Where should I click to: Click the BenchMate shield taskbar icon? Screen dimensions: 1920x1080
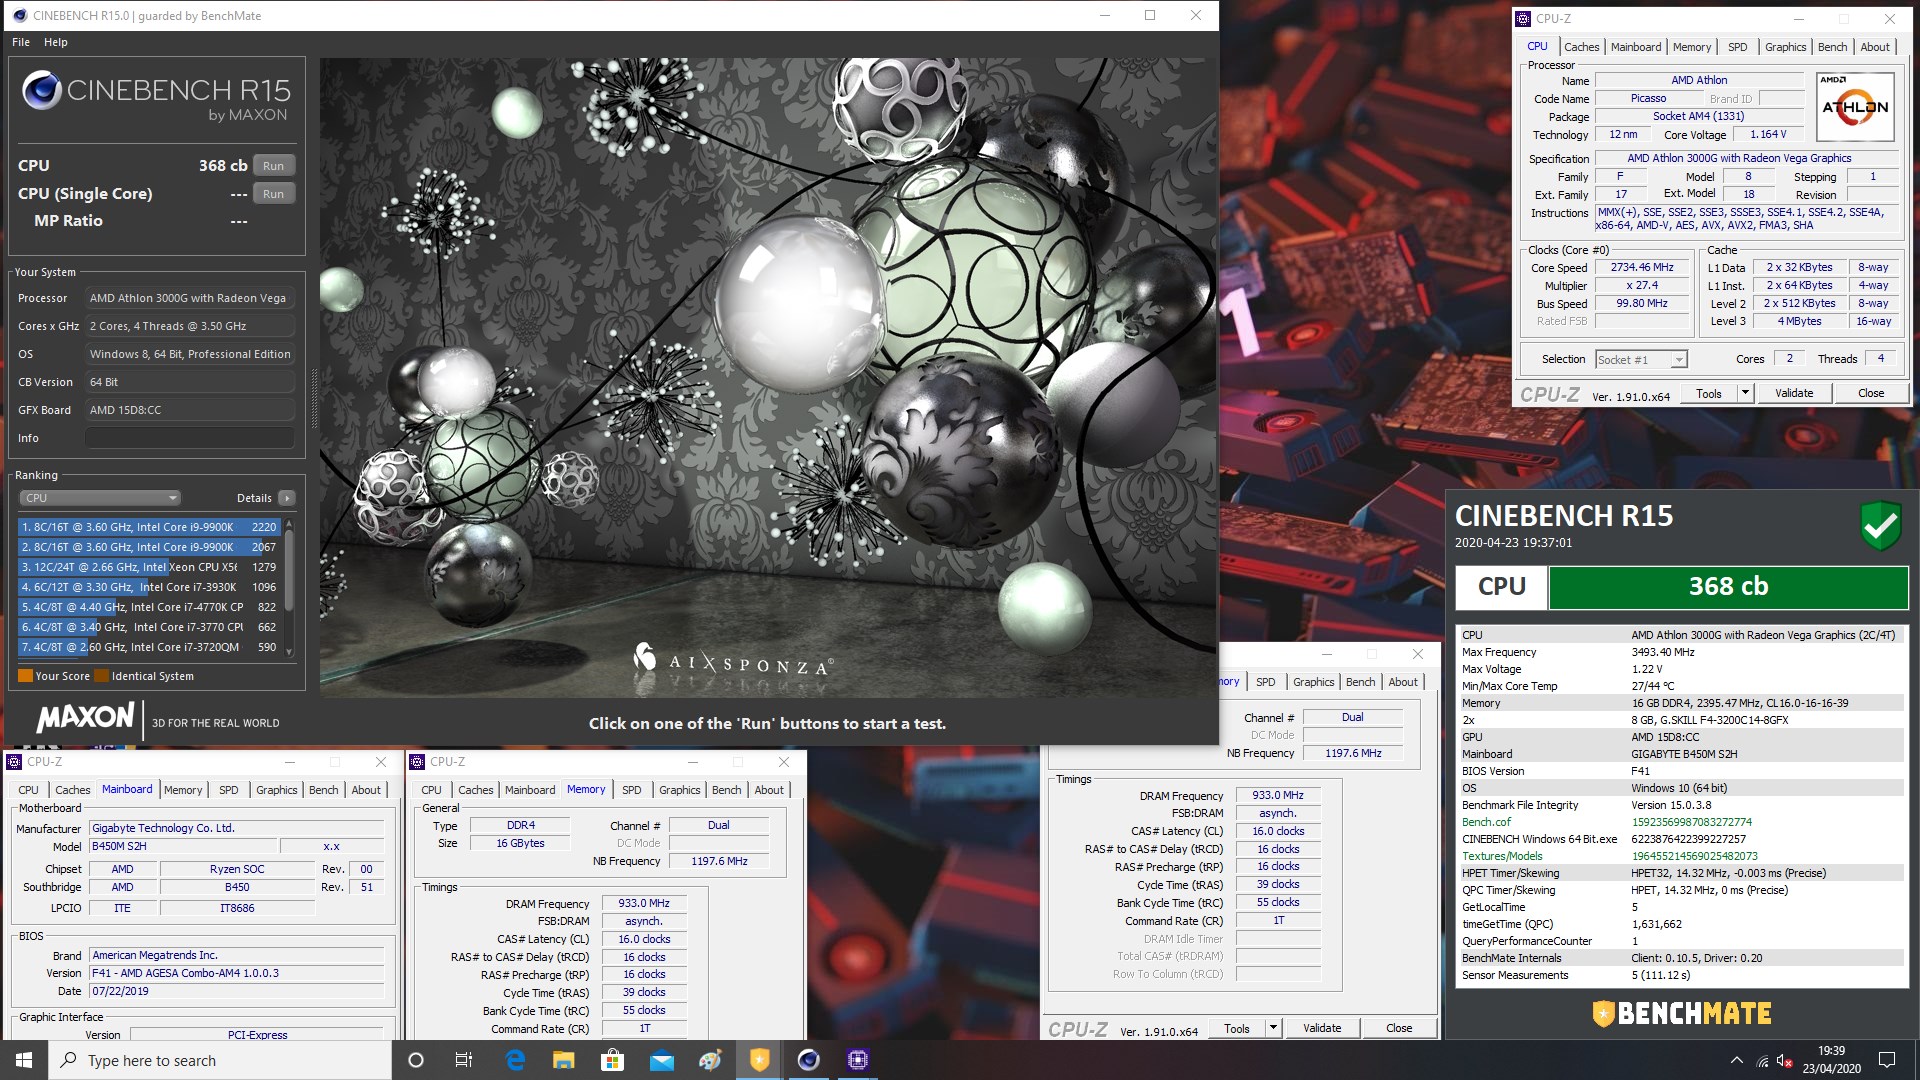760,1060
